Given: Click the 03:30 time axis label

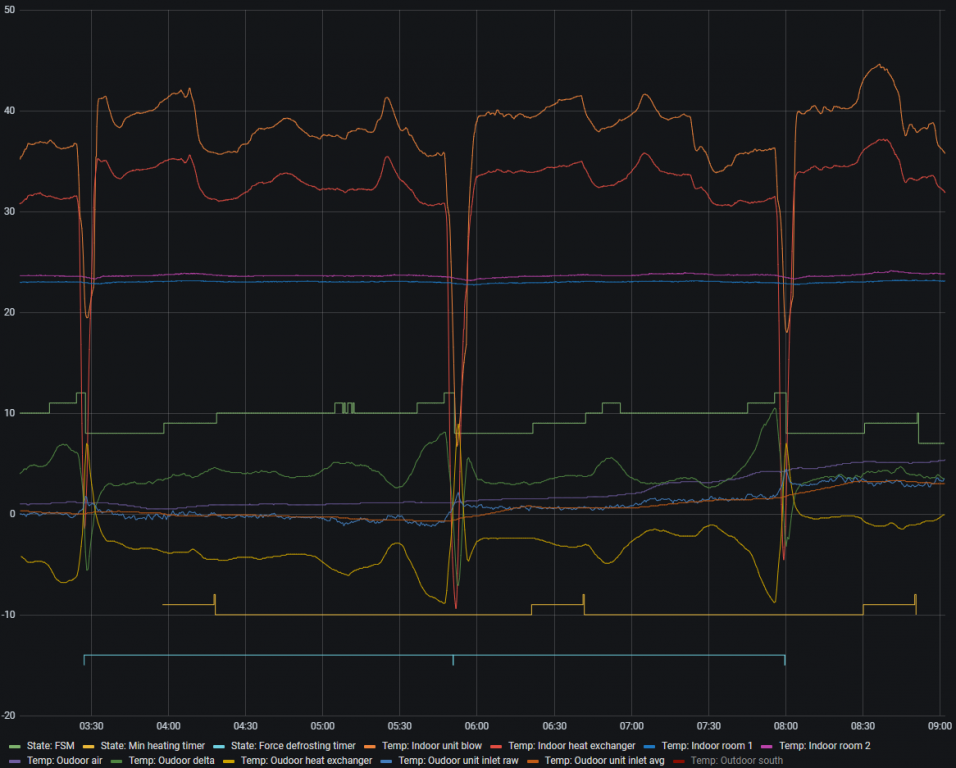Looking at the screenshot, I should 91,726.
